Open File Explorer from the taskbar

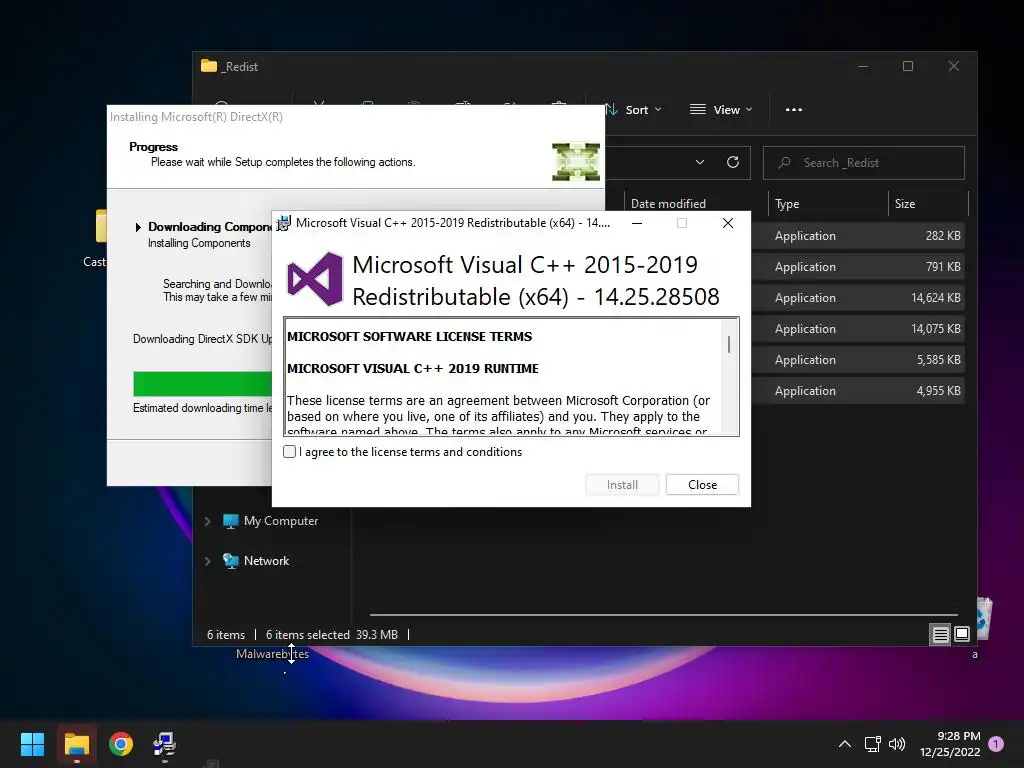tap(76, 744)
